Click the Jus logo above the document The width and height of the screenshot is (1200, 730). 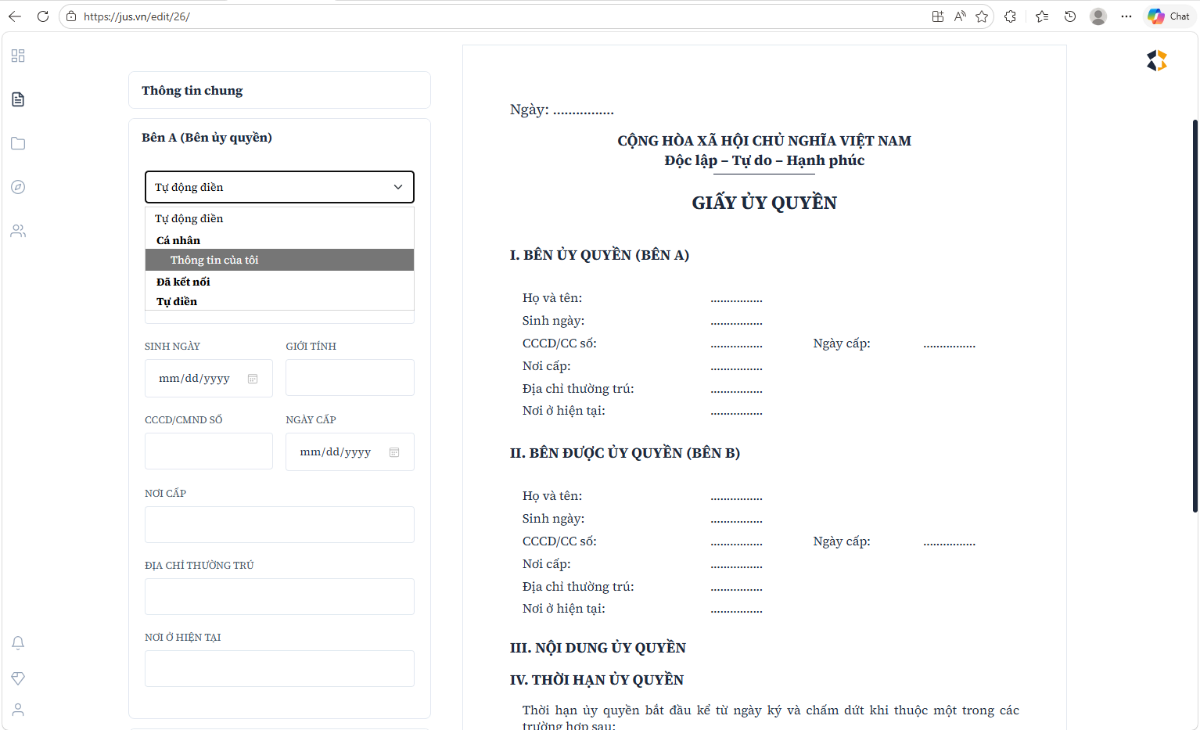(1157, 60)
